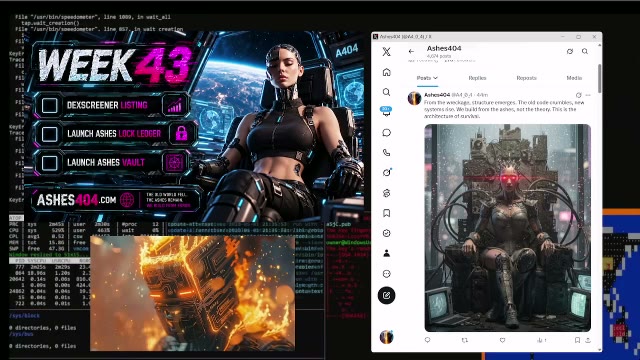Screen dimensions: 640x360
Task: Open Bookmarks in the X sidebar
Action: [386, 213]
